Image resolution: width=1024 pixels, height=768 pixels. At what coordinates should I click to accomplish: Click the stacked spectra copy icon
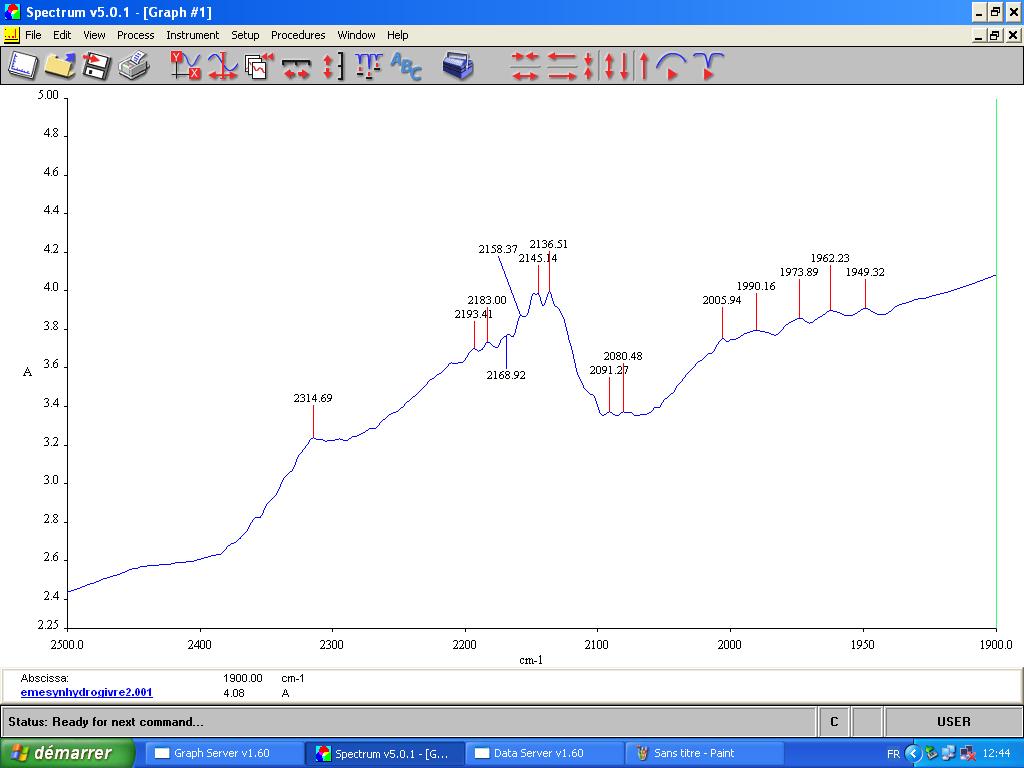[259, 66]
